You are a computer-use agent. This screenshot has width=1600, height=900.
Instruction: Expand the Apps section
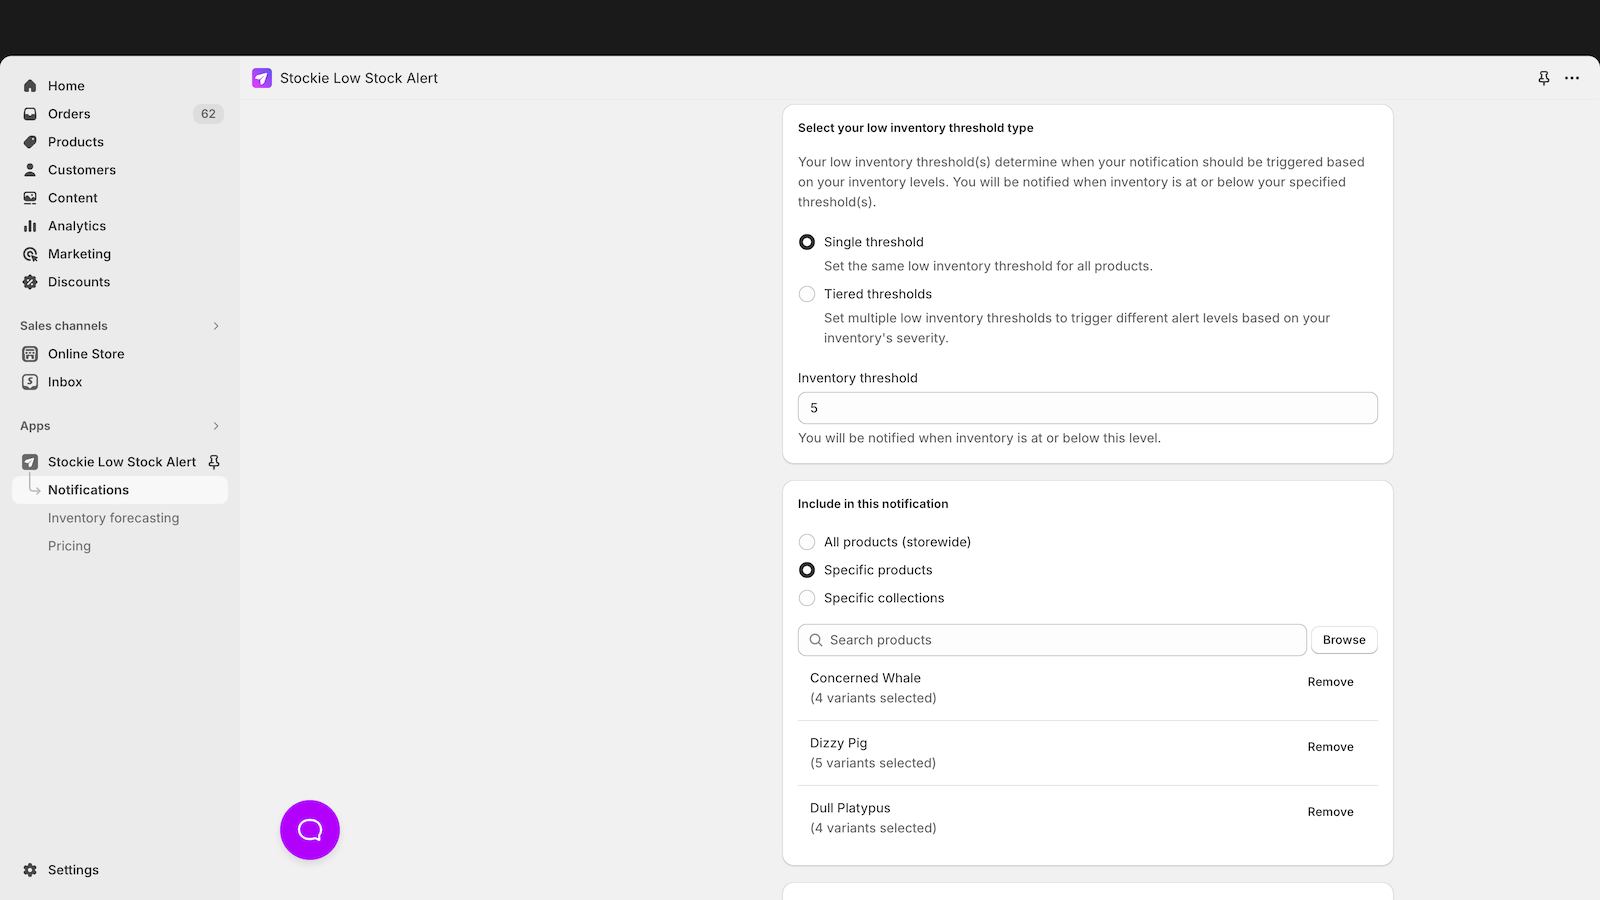216,425
